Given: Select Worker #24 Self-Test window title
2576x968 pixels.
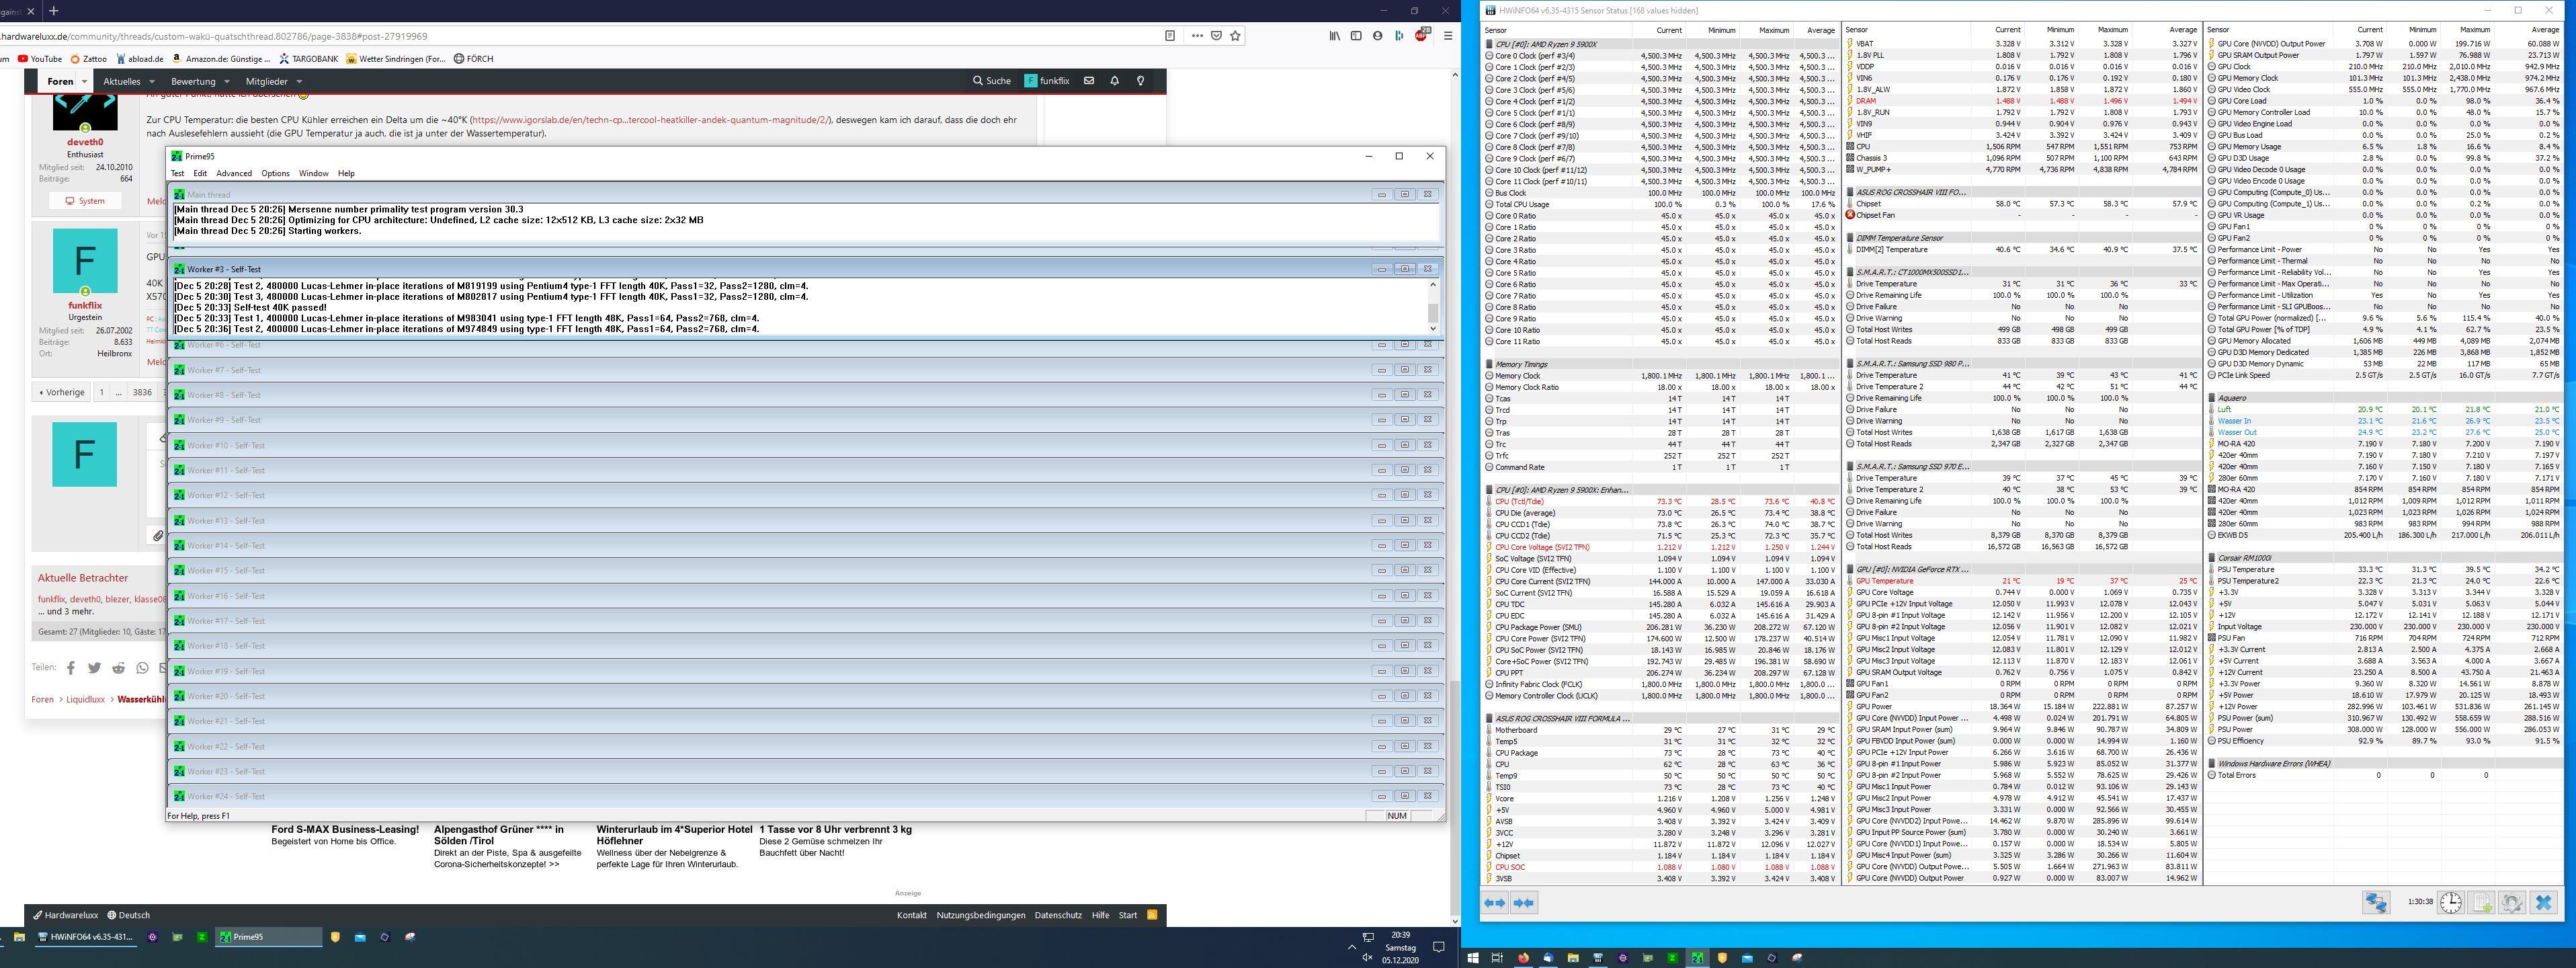Looking at the screenshot, I should tap(226, 796).
